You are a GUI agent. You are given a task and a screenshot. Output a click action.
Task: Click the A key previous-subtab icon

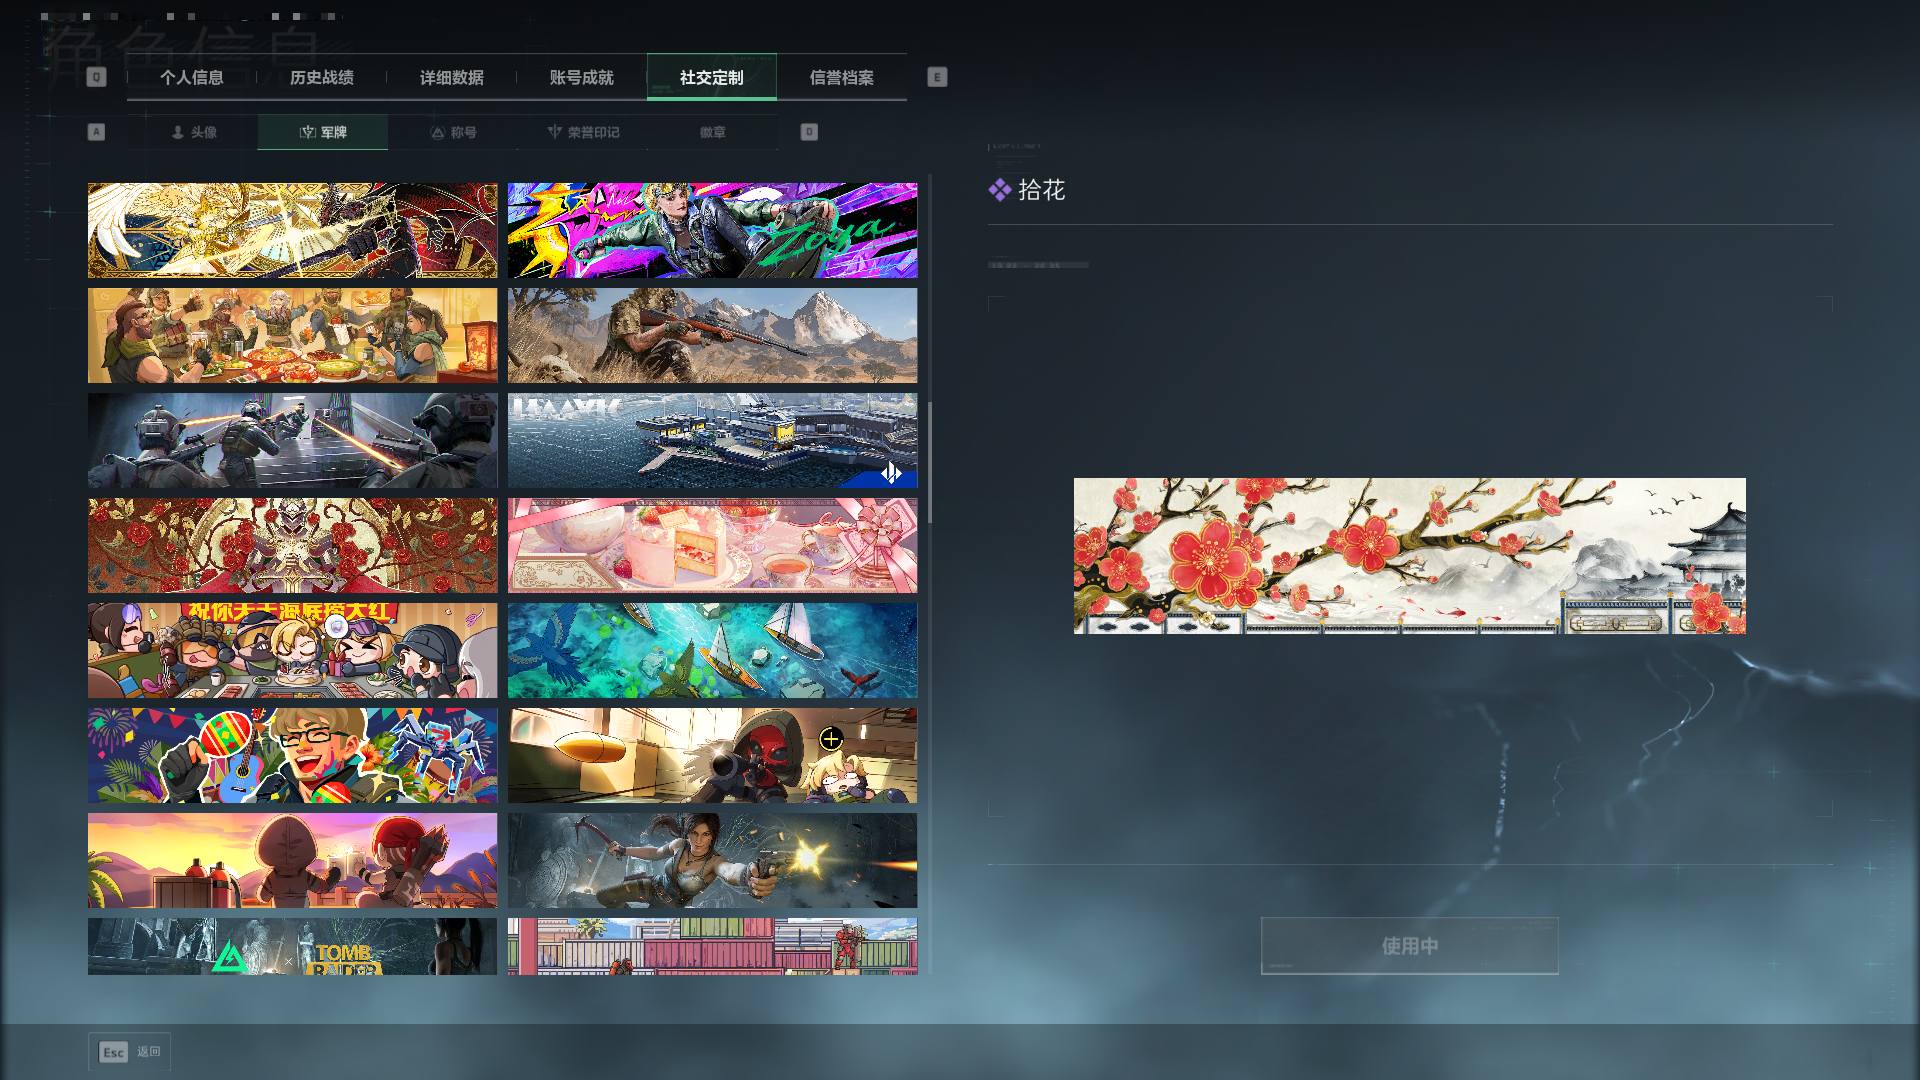point(96,132)
